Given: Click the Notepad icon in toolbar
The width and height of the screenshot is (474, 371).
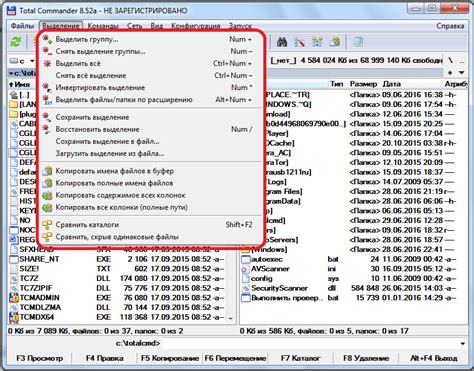Looking at the screenshot, I should 358,42.
